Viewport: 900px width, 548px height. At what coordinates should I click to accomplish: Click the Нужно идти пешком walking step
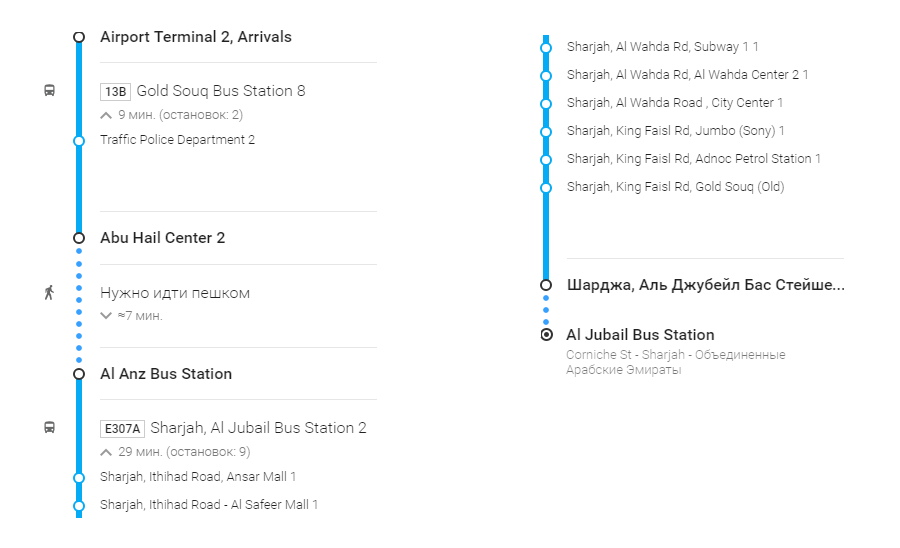(x=175, y=293)
